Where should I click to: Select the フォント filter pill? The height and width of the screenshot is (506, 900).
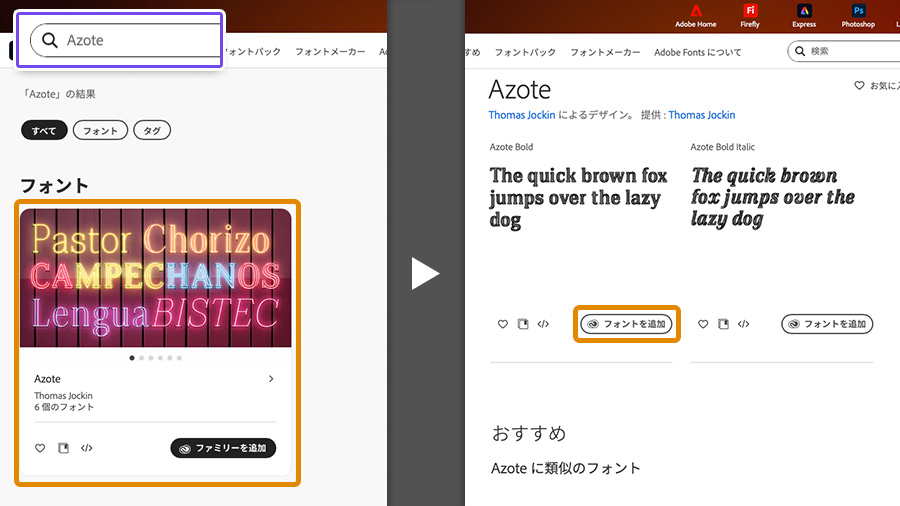(x=100, y=130)
